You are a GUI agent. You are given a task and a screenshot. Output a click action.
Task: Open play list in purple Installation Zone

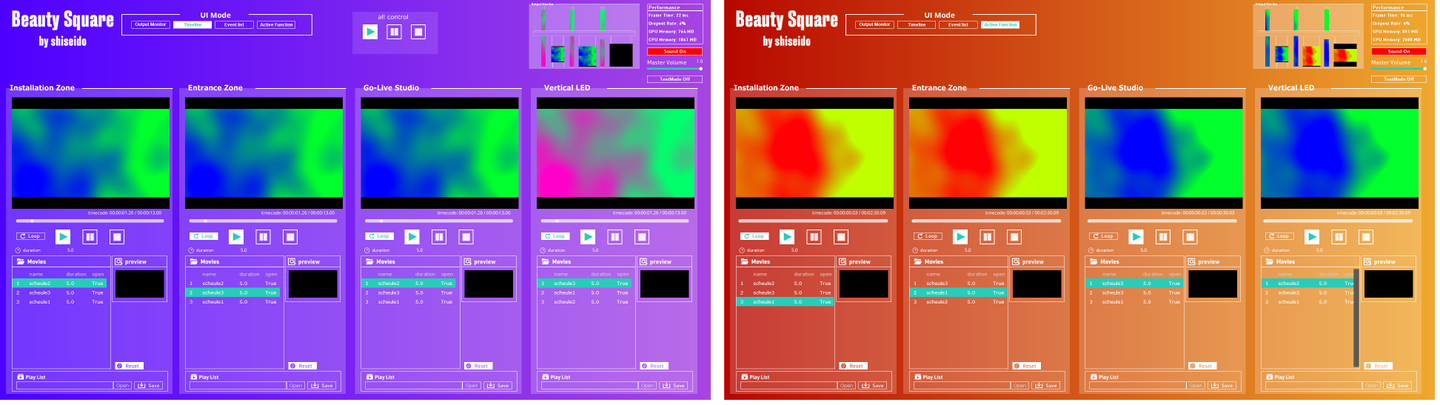click(121, 385)
